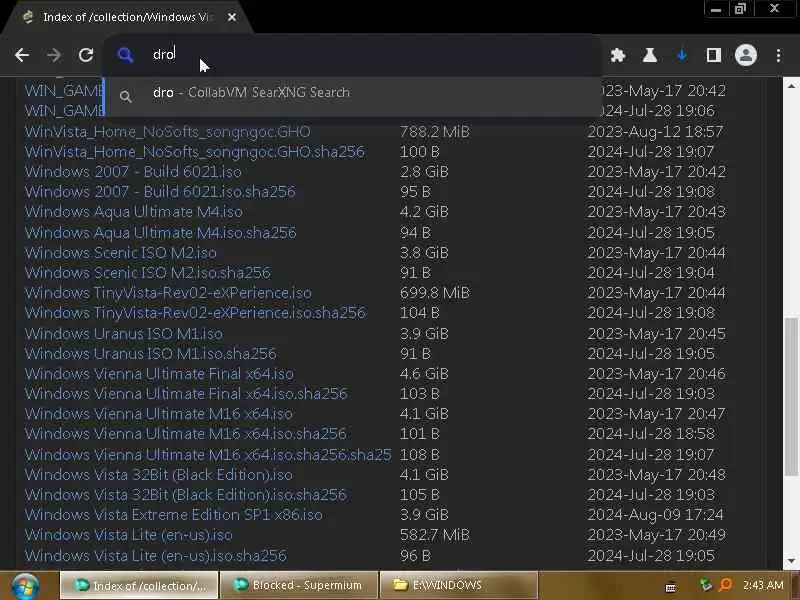The width and height of the screenshot is (800, 600).
Task: Click the 2:43 AM system clock
Action: (763, 585)
